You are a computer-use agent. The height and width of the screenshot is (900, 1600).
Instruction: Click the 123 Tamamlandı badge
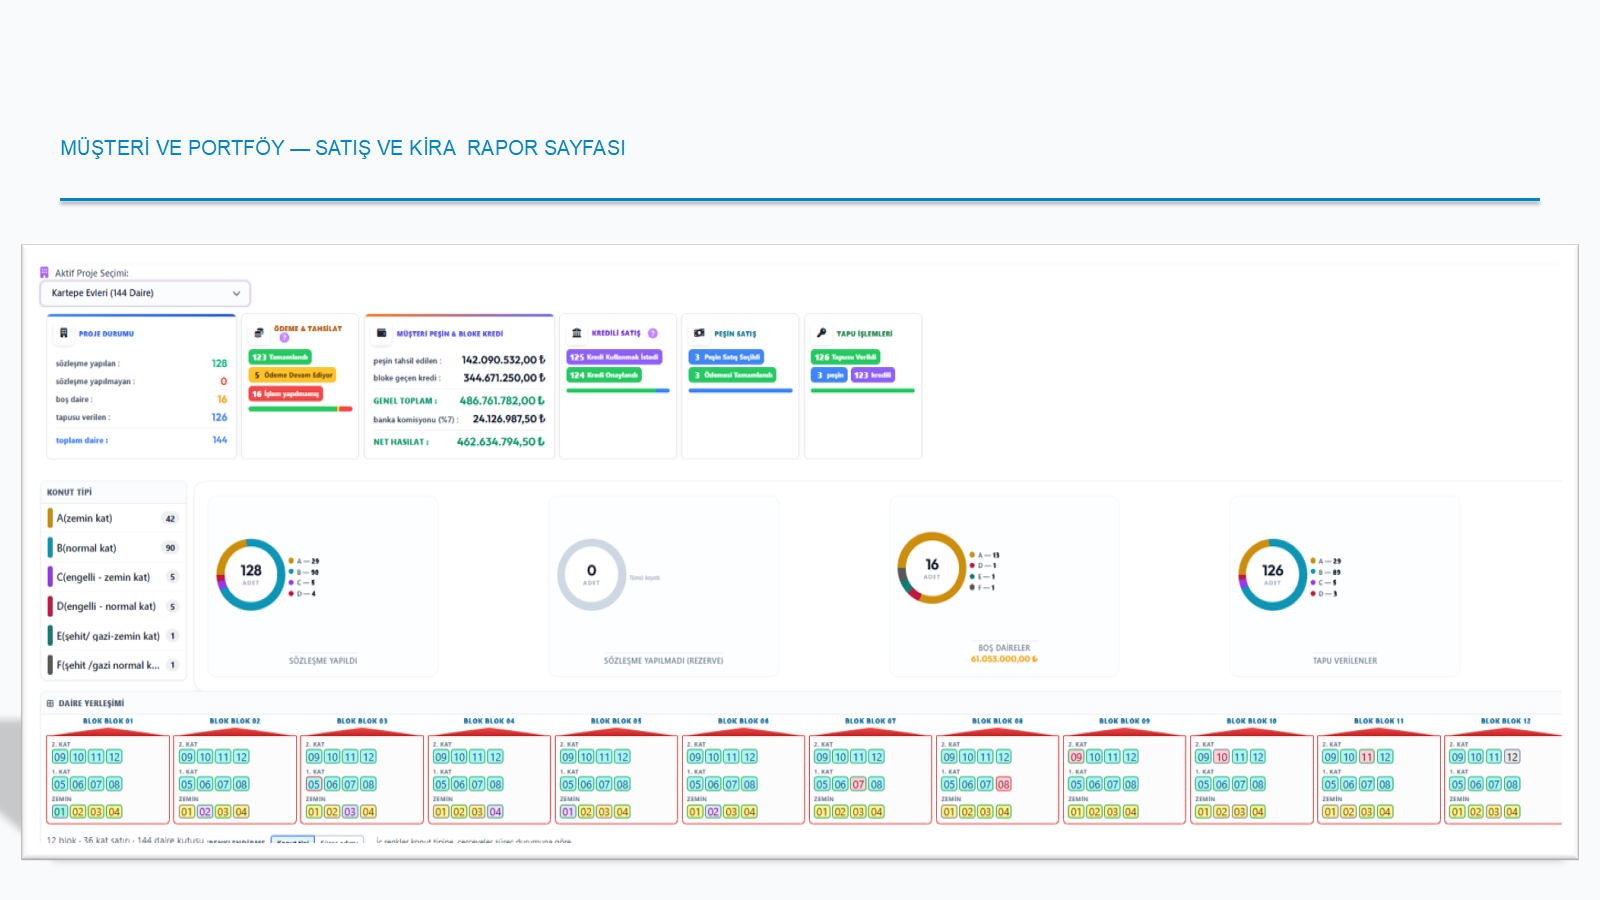tap(280, 357)
